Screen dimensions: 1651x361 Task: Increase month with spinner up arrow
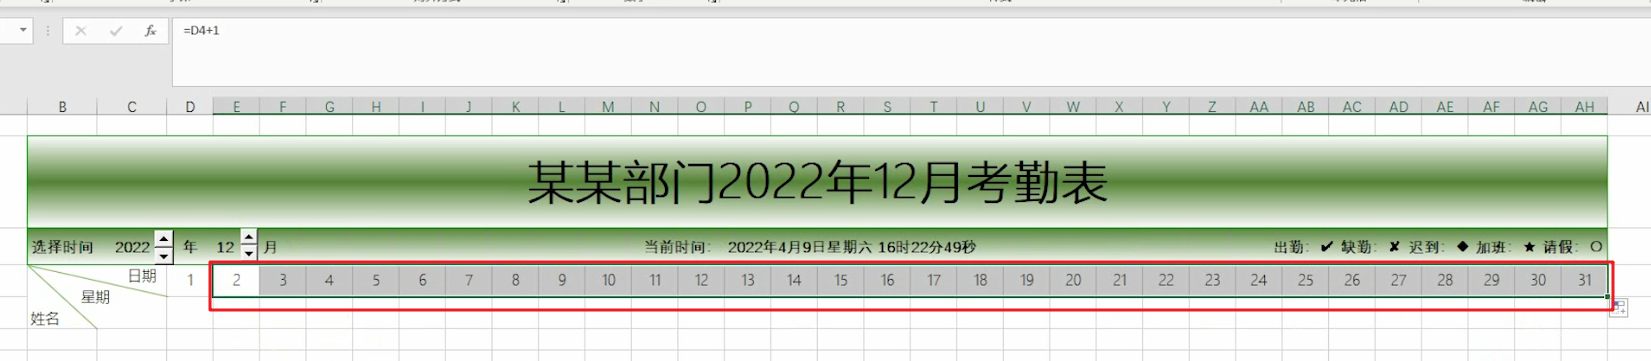tap(248, 238)
